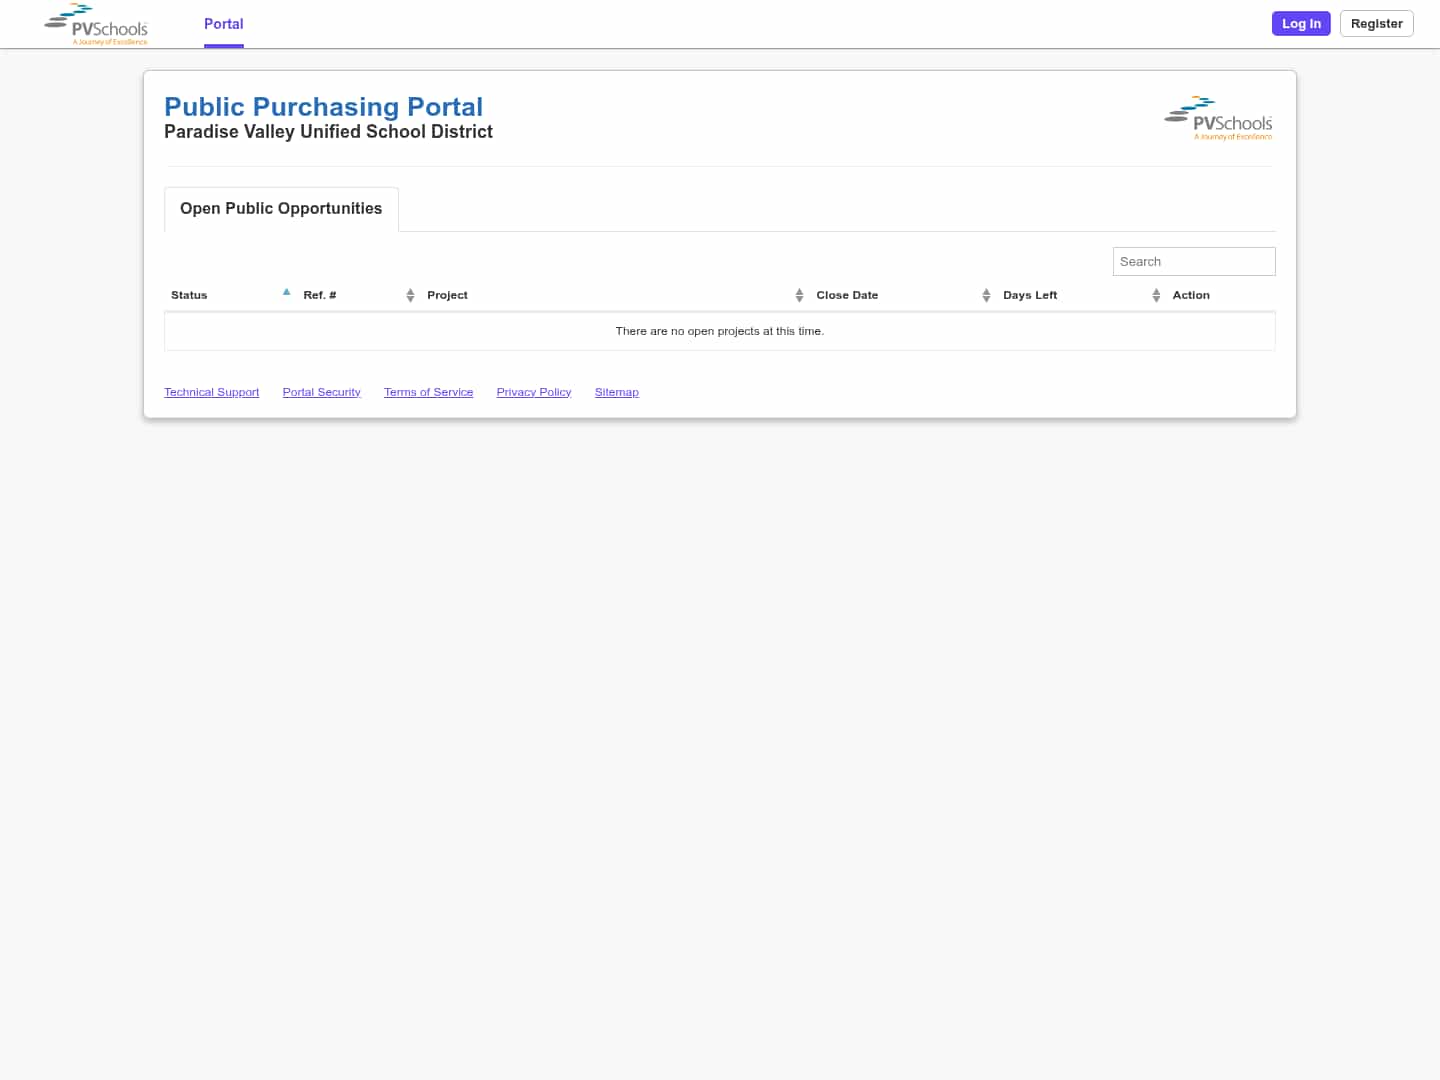1440x1080 pixels.
Task: Open the Privacy Policy link
Action: point(534,392)
